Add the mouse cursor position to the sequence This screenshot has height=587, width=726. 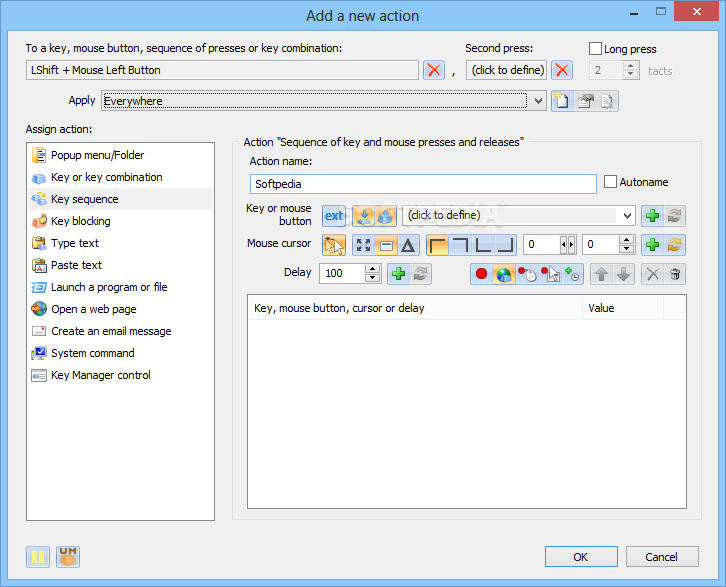tap(652, 245)
